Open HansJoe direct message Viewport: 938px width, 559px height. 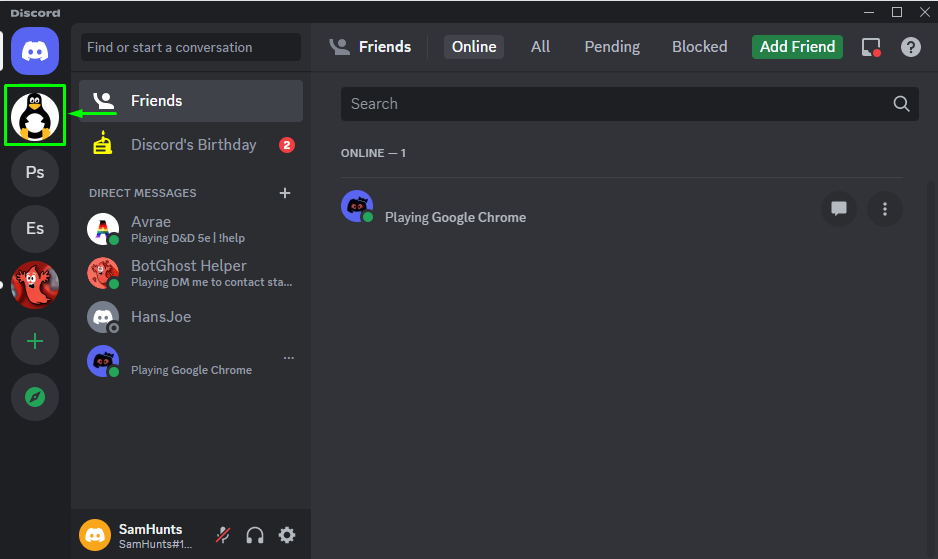191,317
